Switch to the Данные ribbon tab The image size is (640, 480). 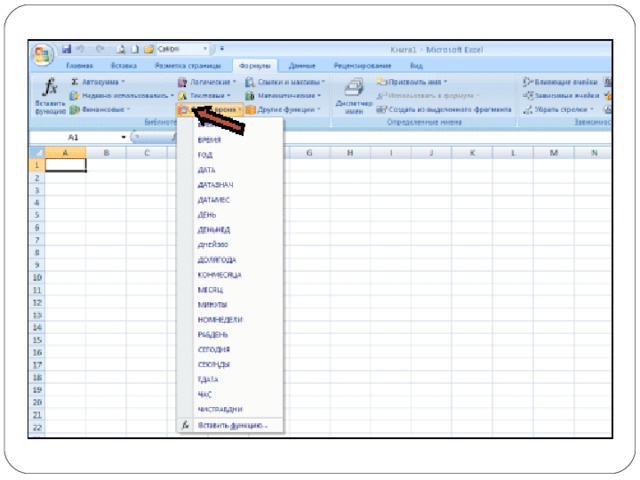[302, 65]
